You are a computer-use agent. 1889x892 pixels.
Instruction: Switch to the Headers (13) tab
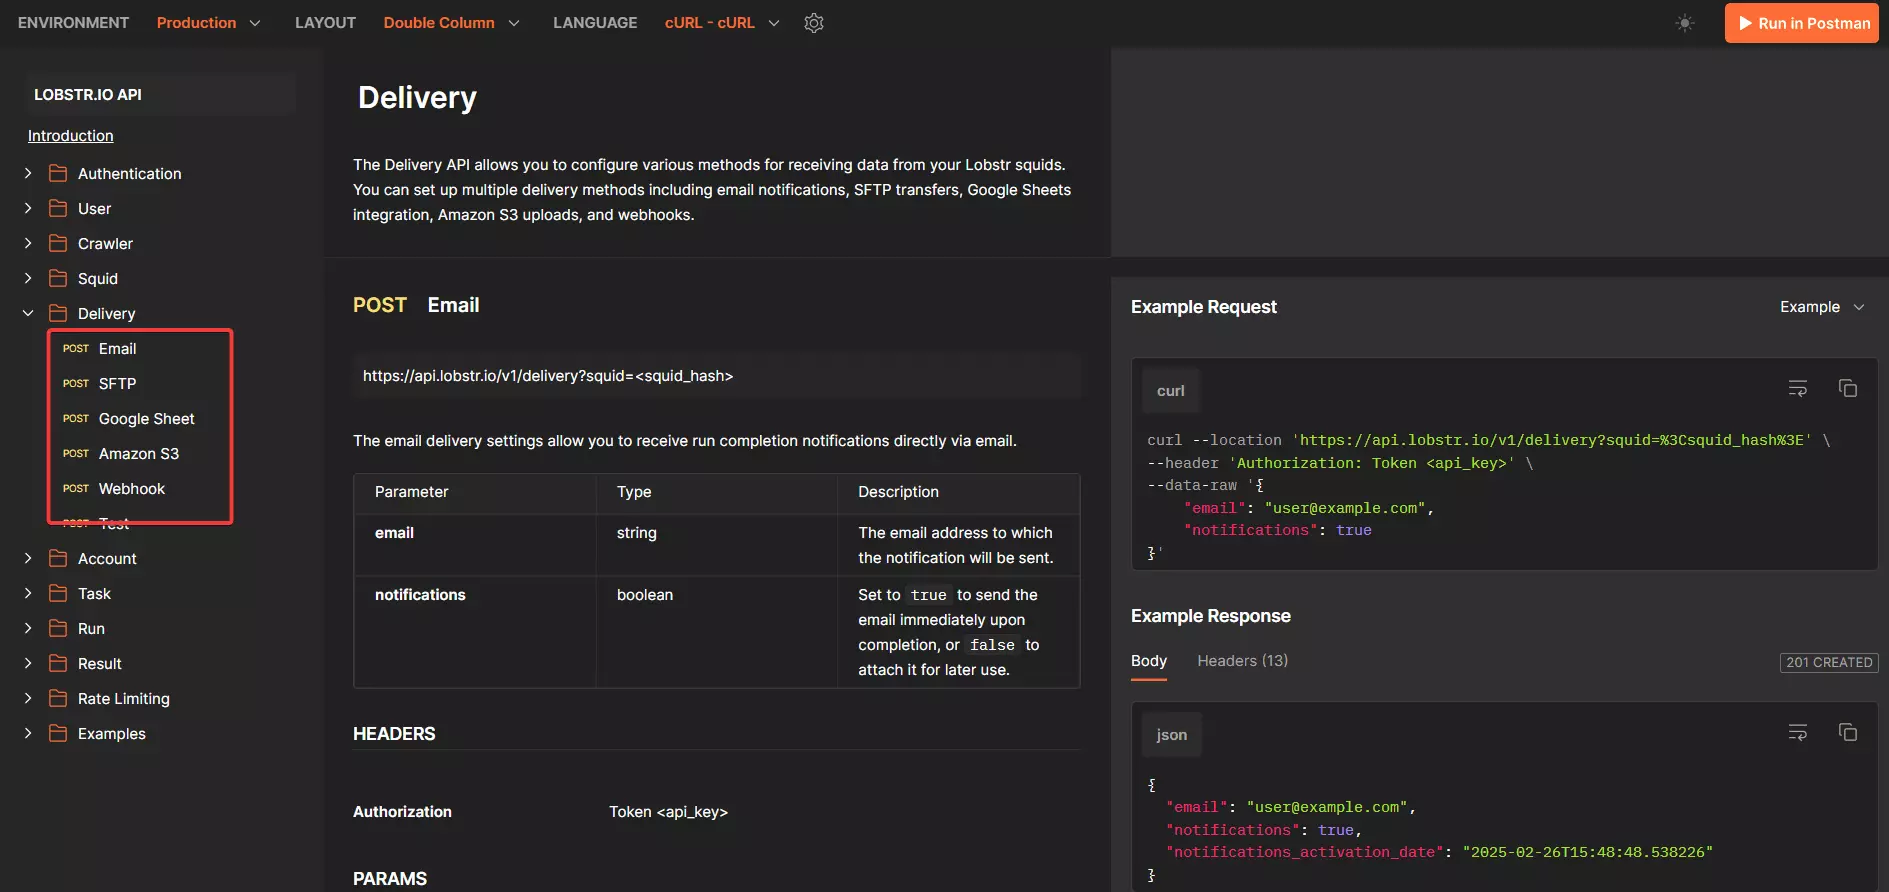click(1242, 661)
